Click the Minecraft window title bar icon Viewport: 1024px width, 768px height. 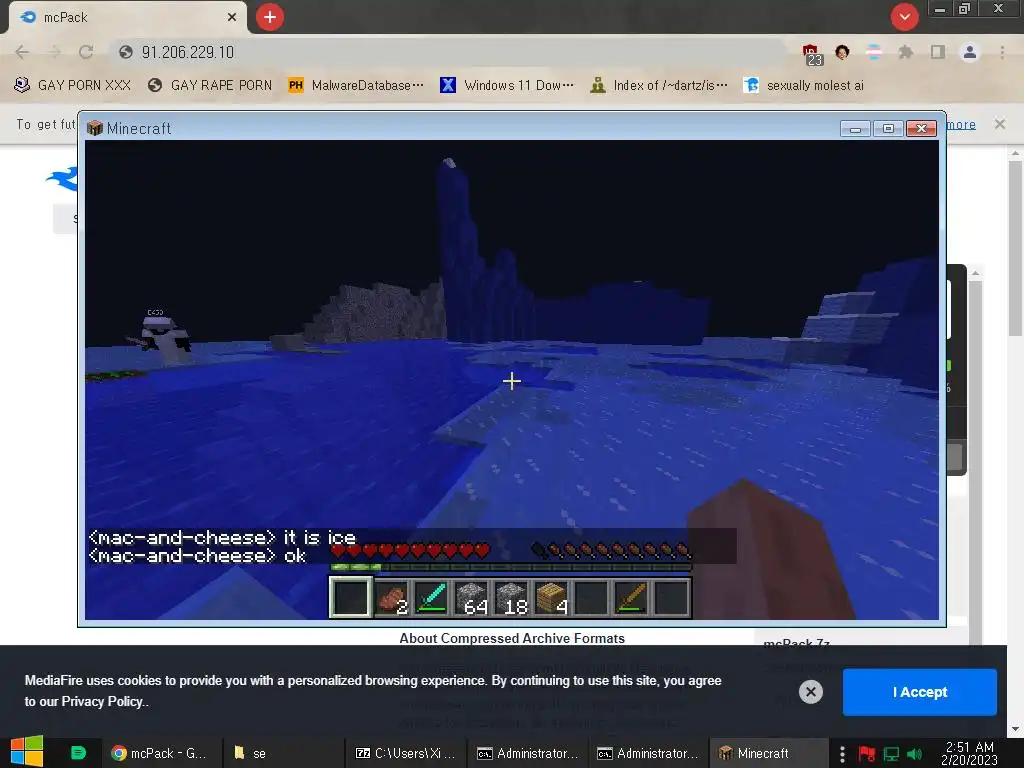pos(95,128)
